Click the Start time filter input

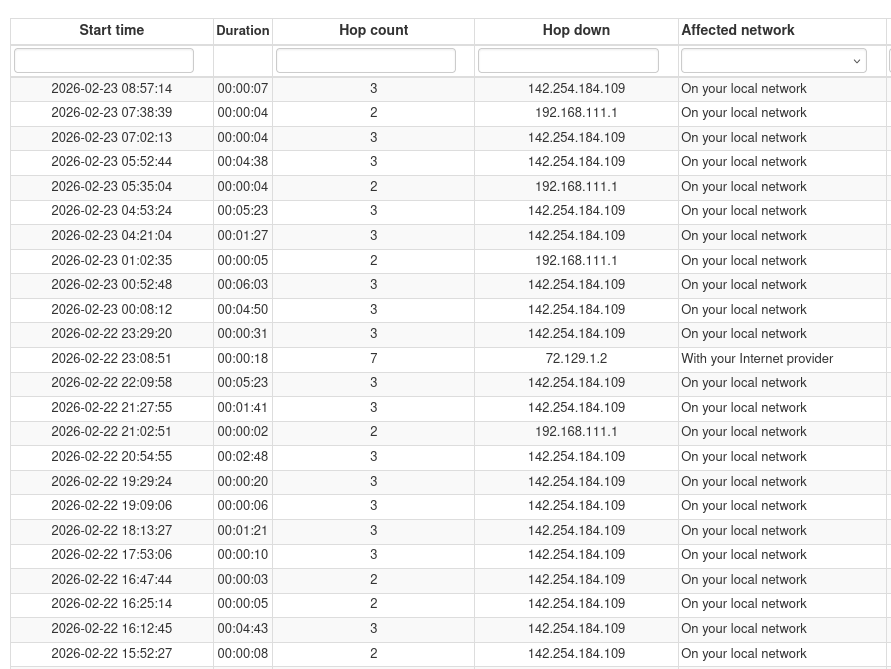pos(104,61)
